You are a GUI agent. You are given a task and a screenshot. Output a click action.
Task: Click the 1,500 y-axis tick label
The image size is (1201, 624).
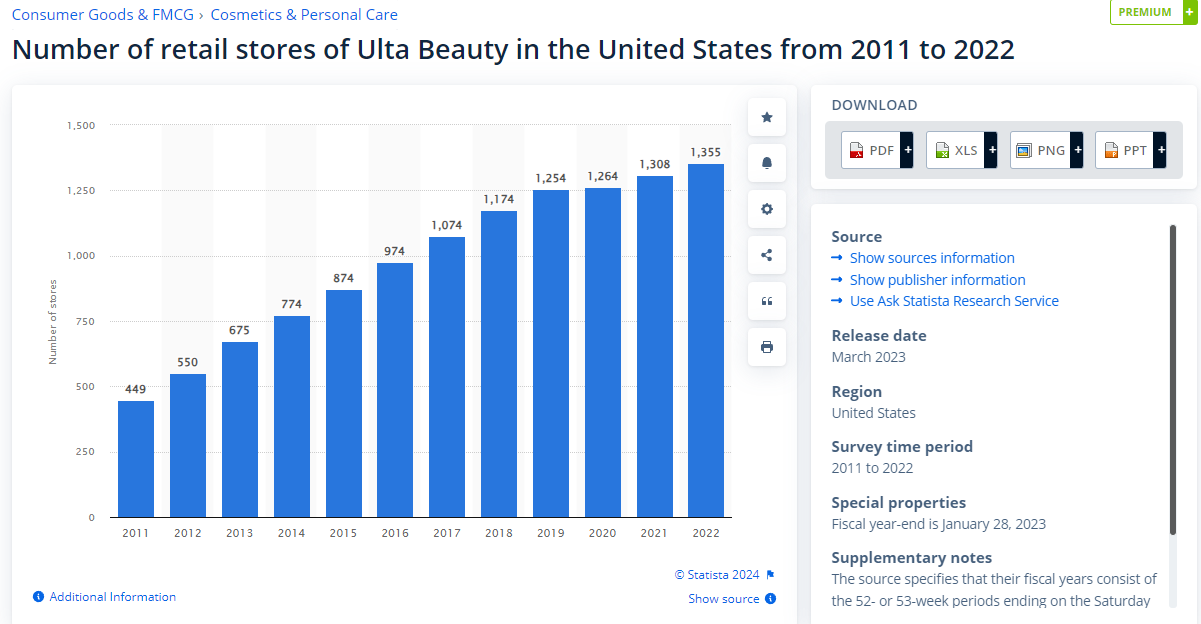[81, 125]
